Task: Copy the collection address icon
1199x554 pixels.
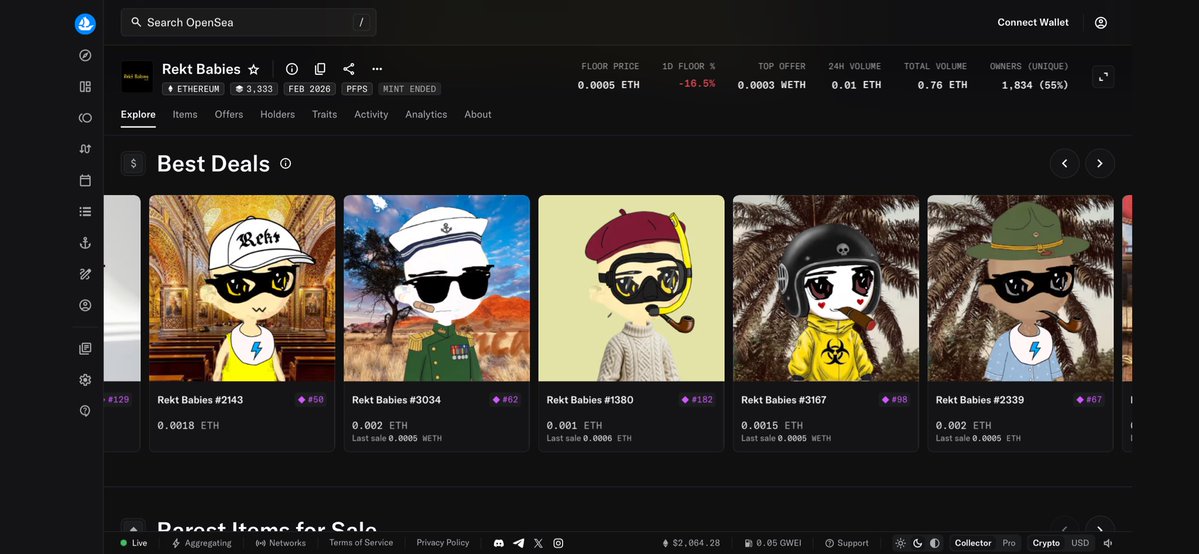Action: [x=320, y=69]
